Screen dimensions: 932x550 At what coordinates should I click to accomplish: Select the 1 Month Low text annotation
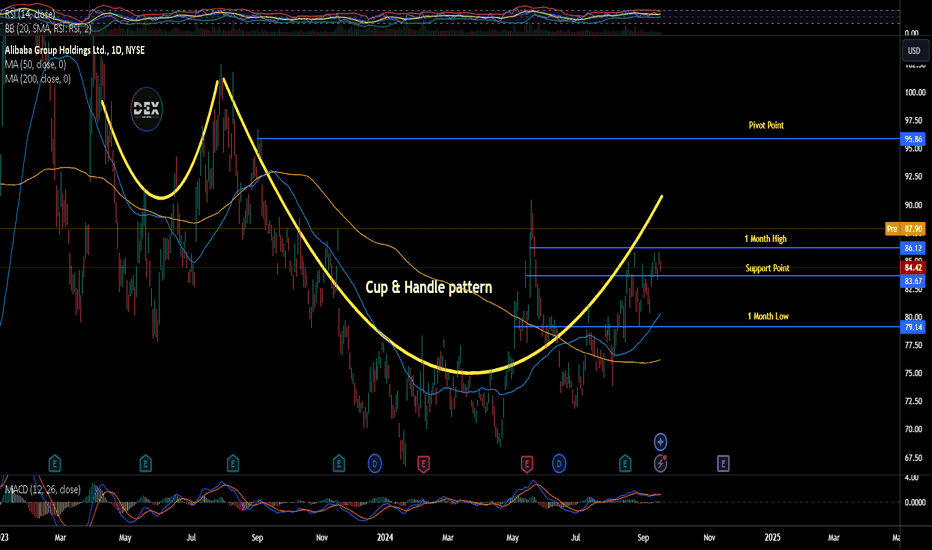click(x=768, y=316)
